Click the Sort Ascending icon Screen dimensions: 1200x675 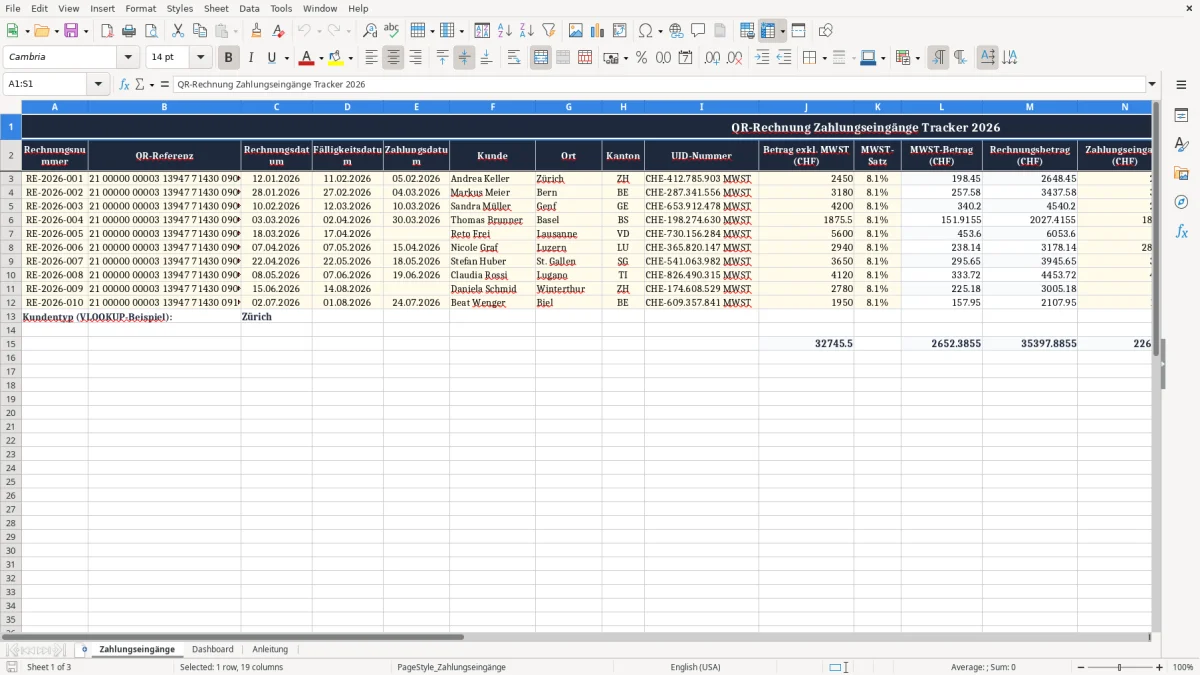504,31
